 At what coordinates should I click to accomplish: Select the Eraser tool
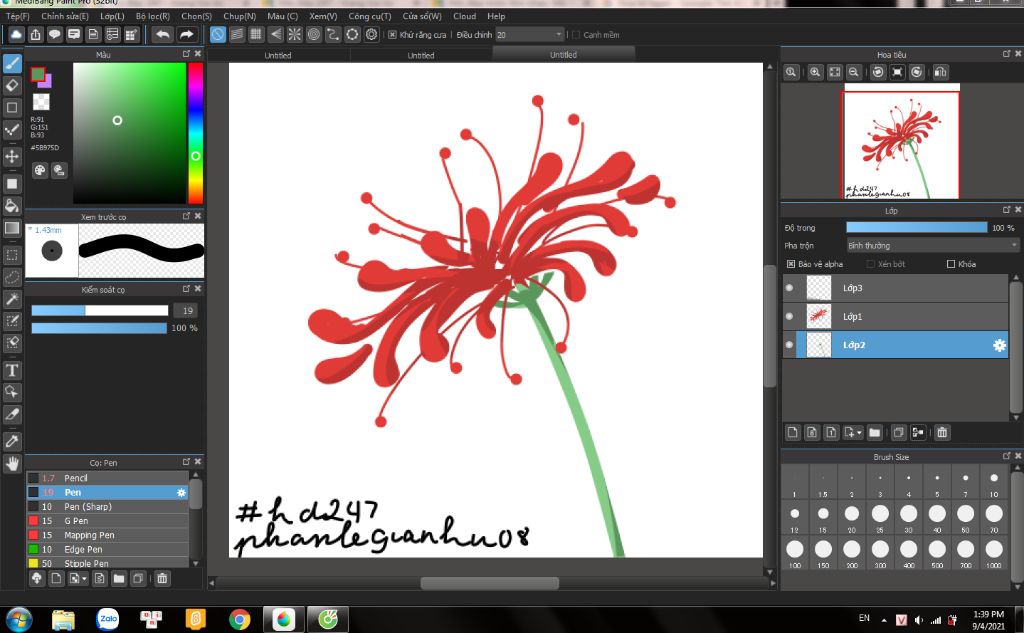pyautogui.click(x=12, y=85)
